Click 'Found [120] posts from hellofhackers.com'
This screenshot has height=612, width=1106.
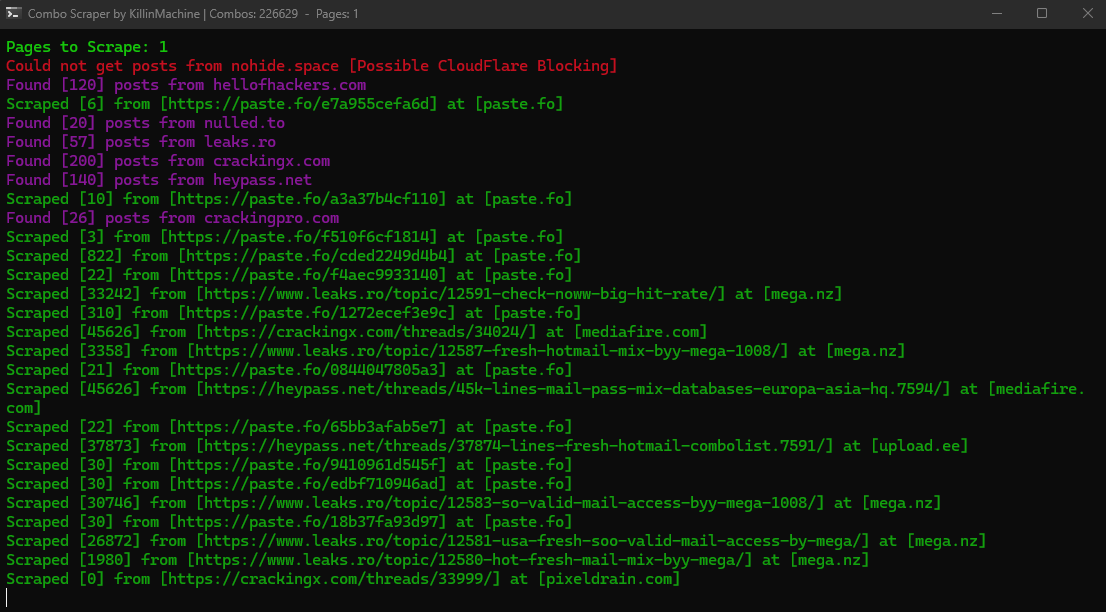pos(186,85)
